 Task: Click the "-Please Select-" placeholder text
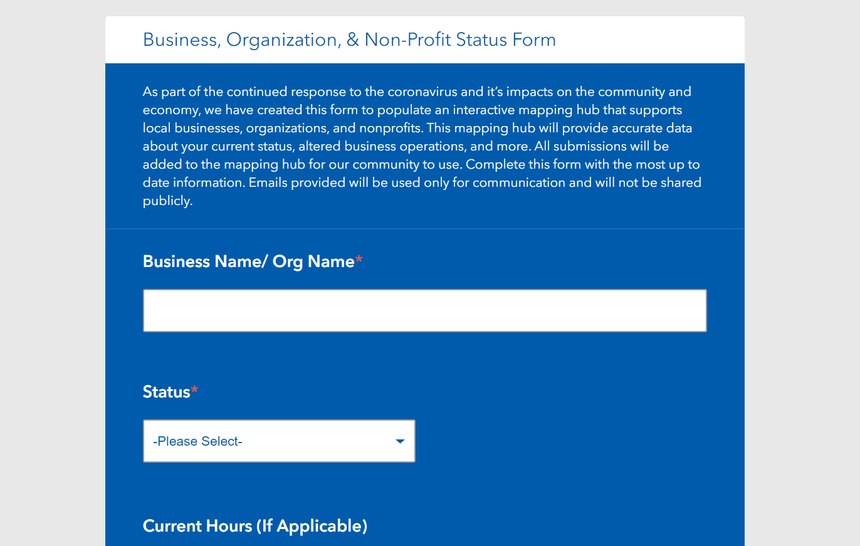point(198,441)
